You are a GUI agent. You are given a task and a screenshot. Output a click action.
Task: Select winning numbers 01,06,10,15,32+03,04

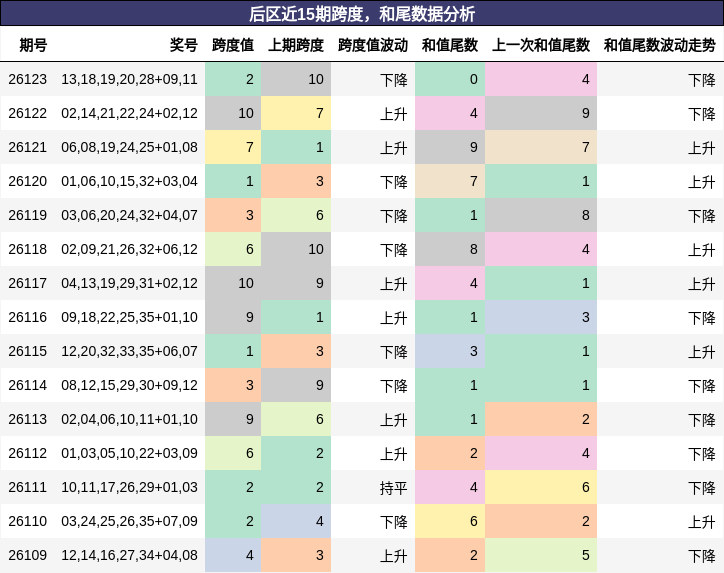tap(129, 181)
